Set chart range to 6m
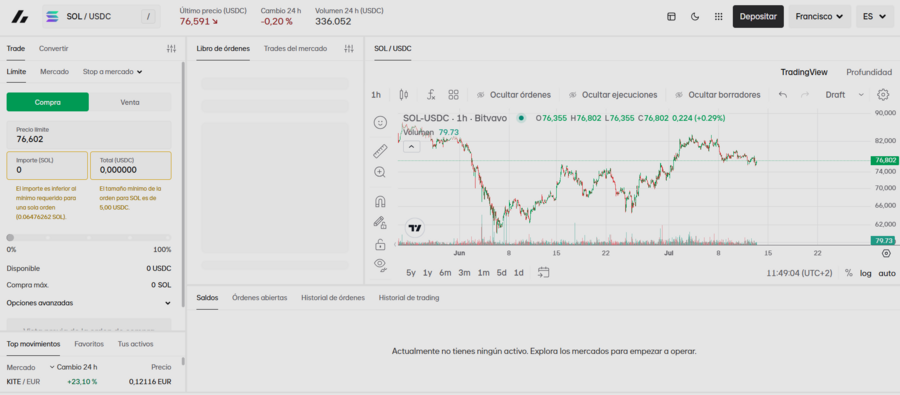Screen dimensions: 900x395 pos(445,273)
